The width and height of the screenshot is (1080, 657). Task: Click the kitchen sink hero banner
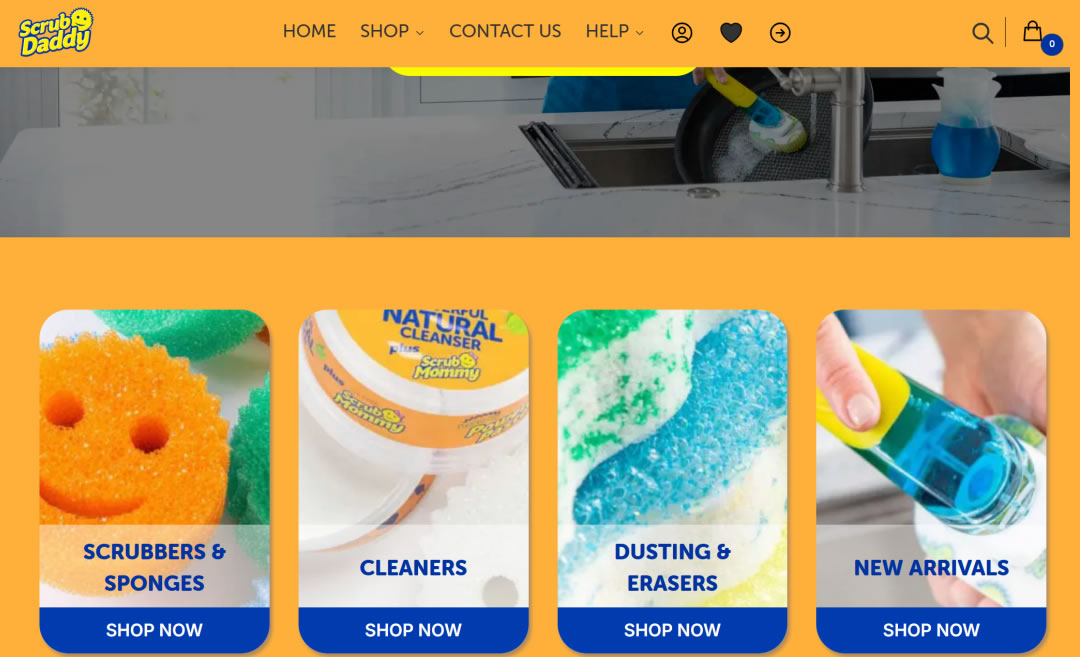pos(534,152)
